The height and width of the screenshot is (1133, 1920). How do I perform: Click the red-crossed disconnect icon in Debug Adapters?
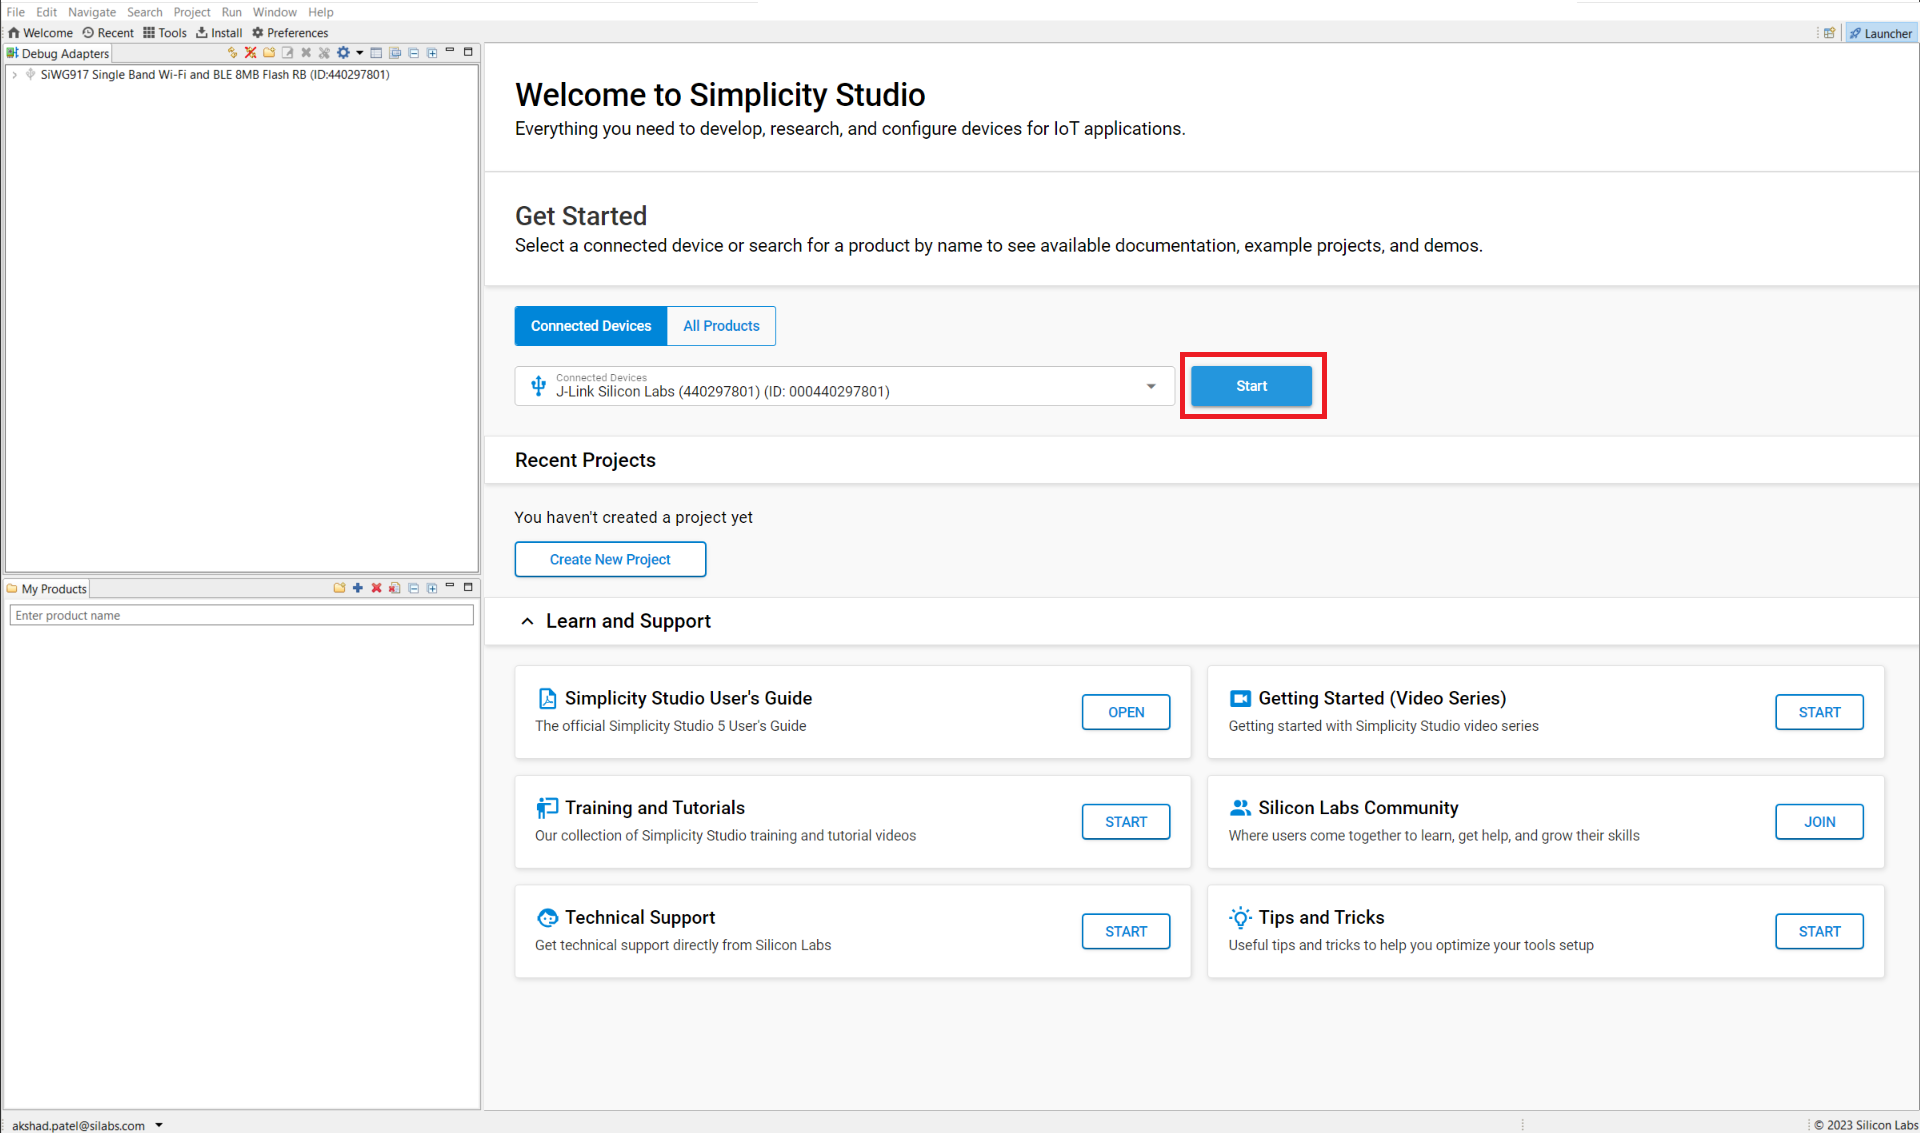point(251,53)
